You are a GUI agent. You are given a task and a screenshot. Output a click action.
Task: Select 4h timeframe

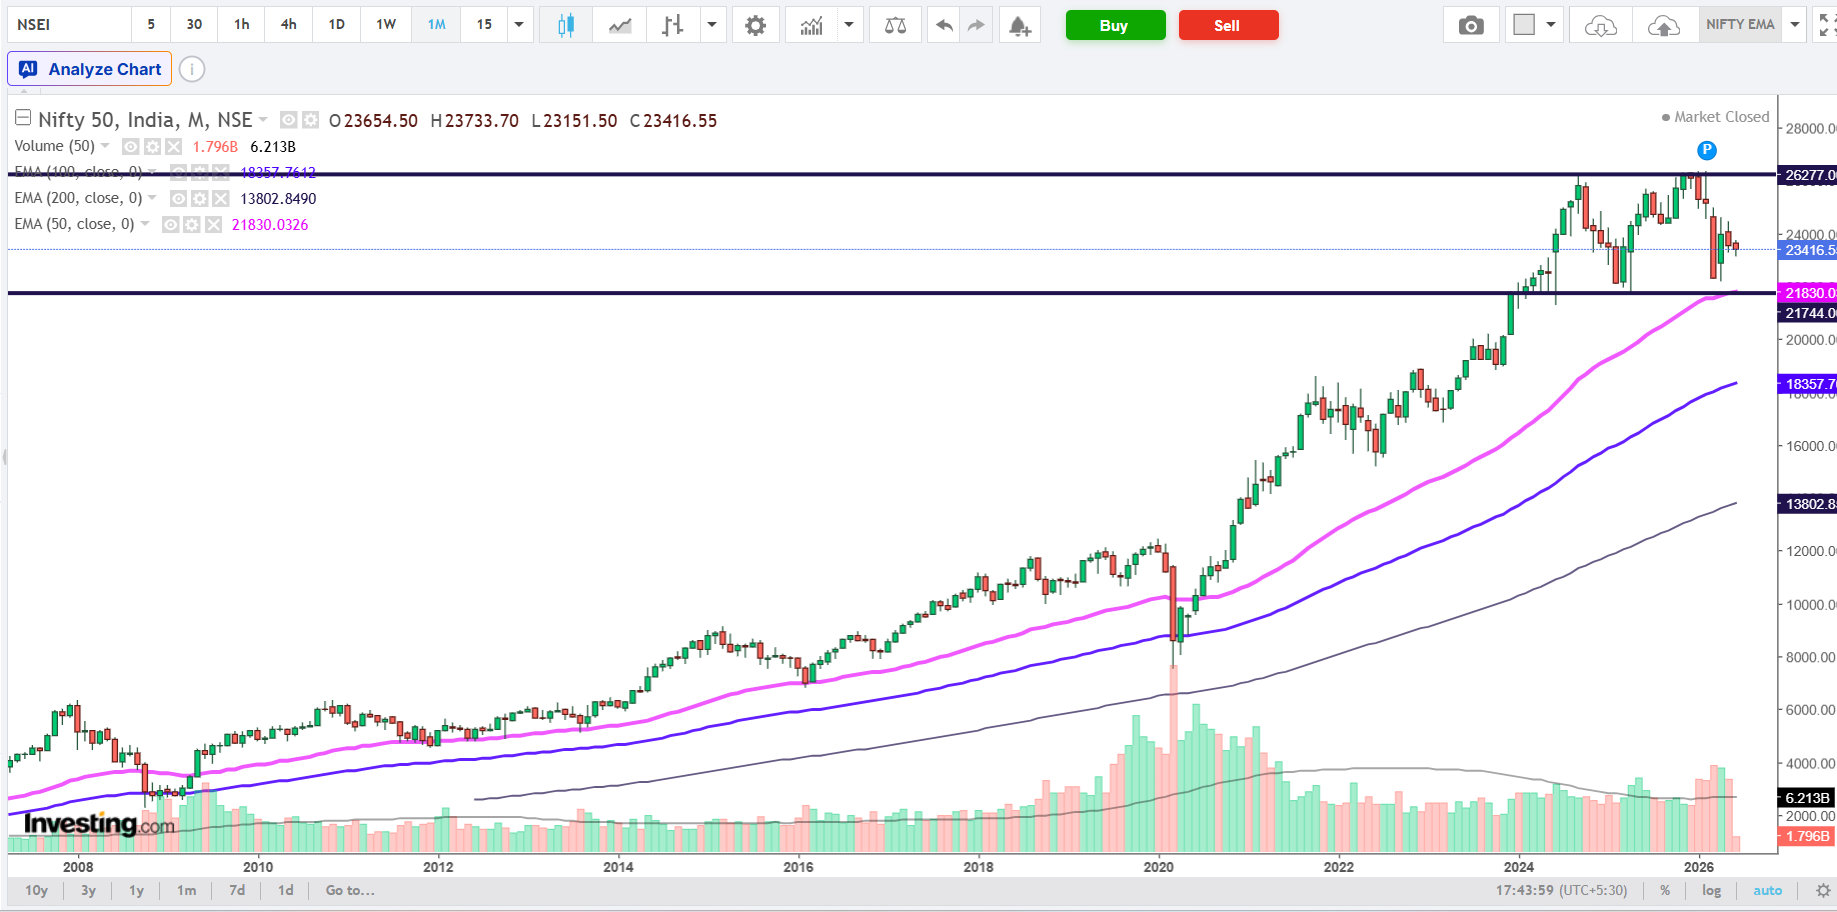tap(289, 25)
